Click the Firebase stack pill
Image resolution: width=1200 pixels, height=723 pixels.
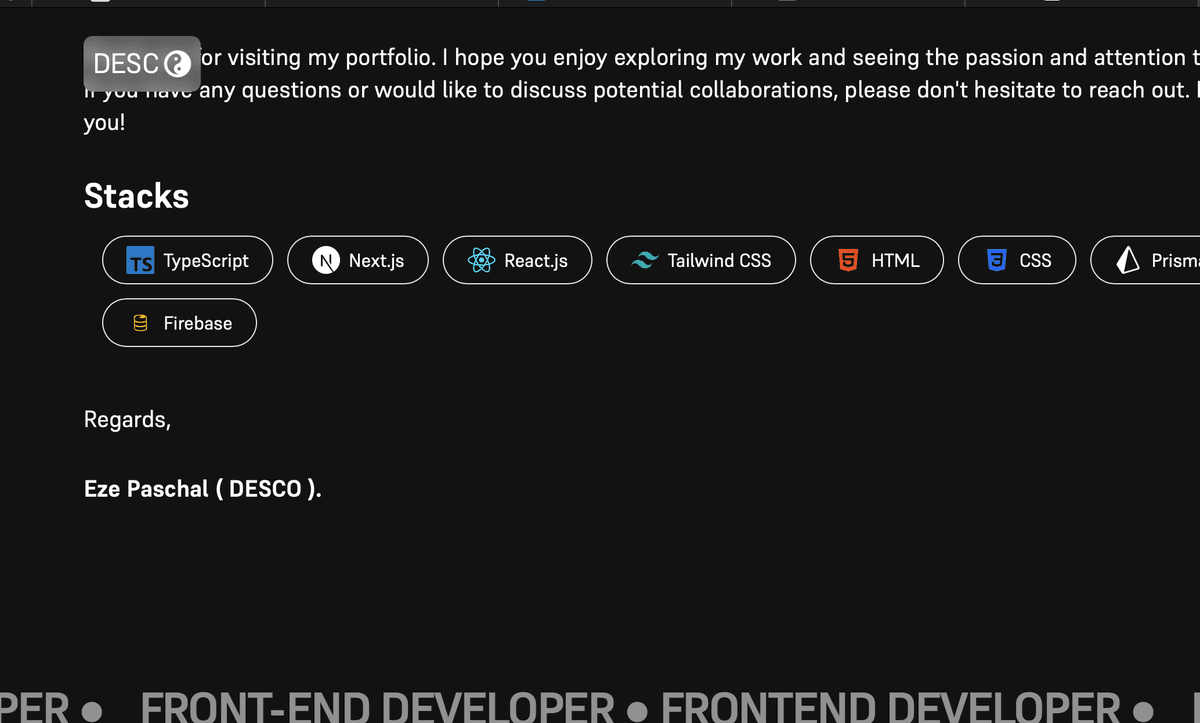(x=179, y=322)
